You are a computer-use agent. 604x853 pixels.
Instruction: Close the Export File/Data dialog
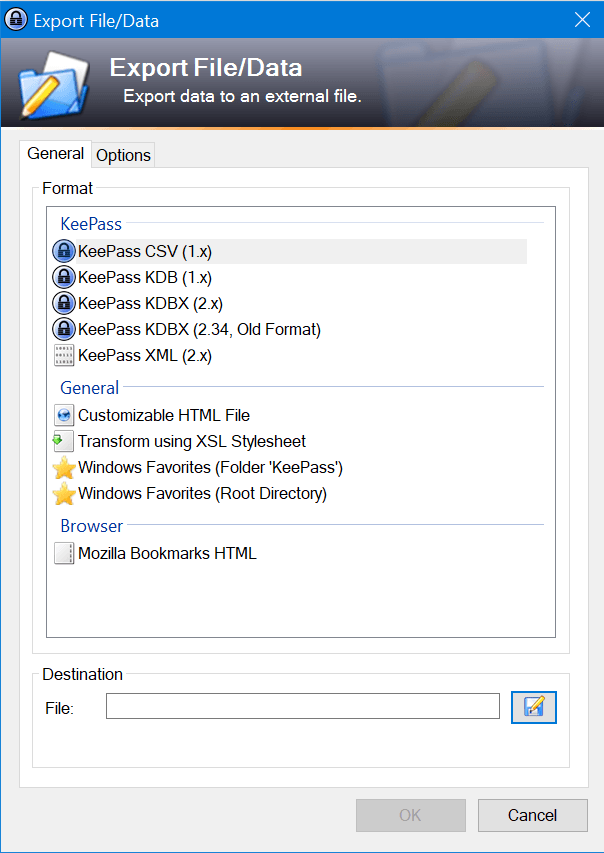coord(582,20)
